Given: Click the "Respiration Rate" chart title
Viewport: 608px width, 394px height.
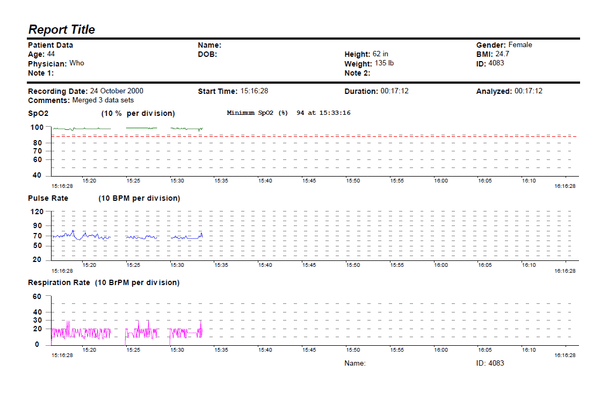Looking at the screenshot, I should click(59, 283).
